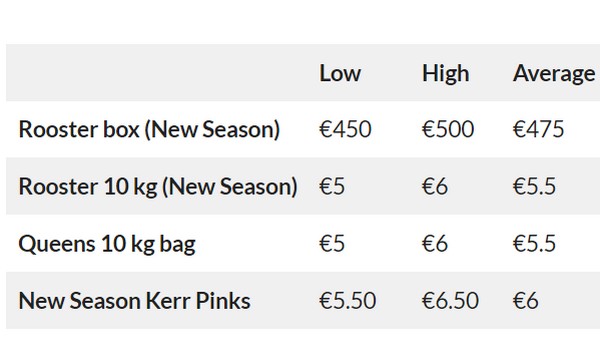Select the Queens 10 kg bag label

(x=107, y=244)
